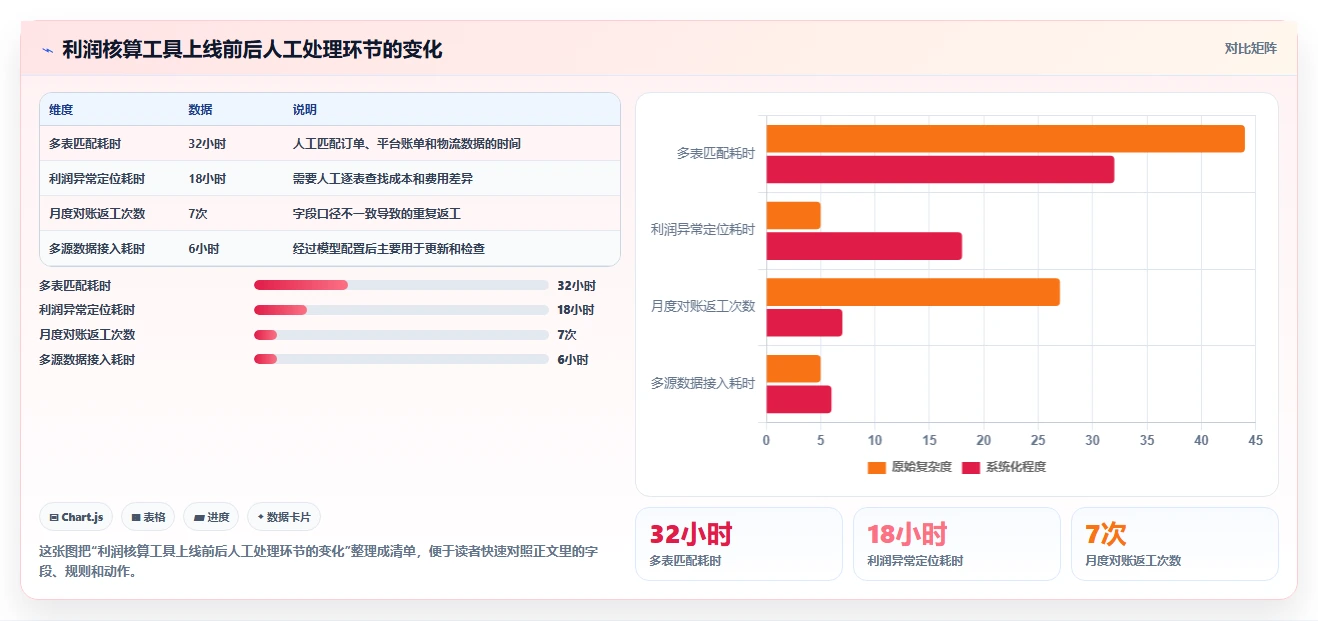This screenshot has height=621, width=1318.
Task: Toggle the 原始复杂度 legend swatch
Action: click(877, 467)
